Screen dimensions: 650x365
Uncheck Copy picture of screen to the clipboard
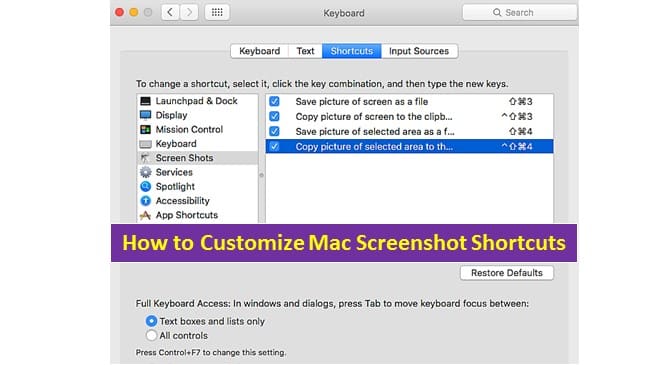tap(274, 116)
